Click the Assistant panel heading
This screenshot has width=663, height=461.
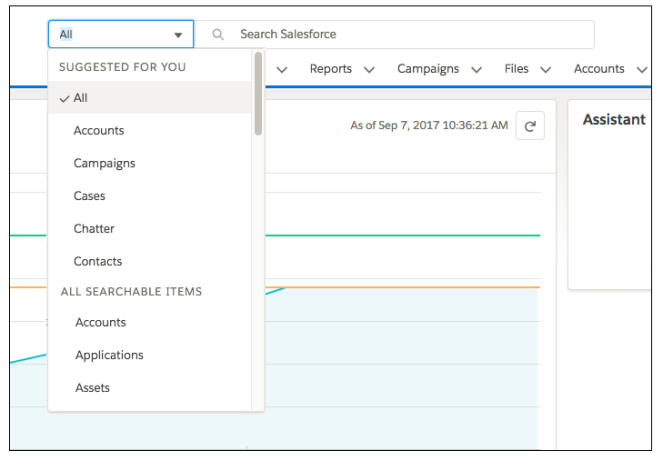(x=614, y=120)
